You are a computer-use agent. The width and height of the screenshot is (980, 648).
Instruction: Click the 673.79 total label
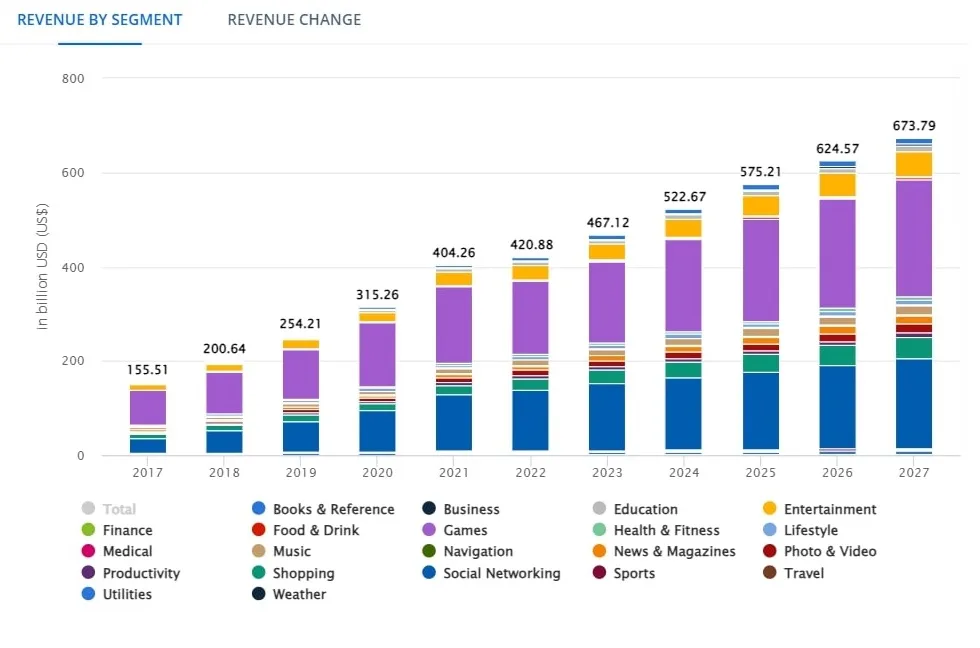(x=914, y=126)
